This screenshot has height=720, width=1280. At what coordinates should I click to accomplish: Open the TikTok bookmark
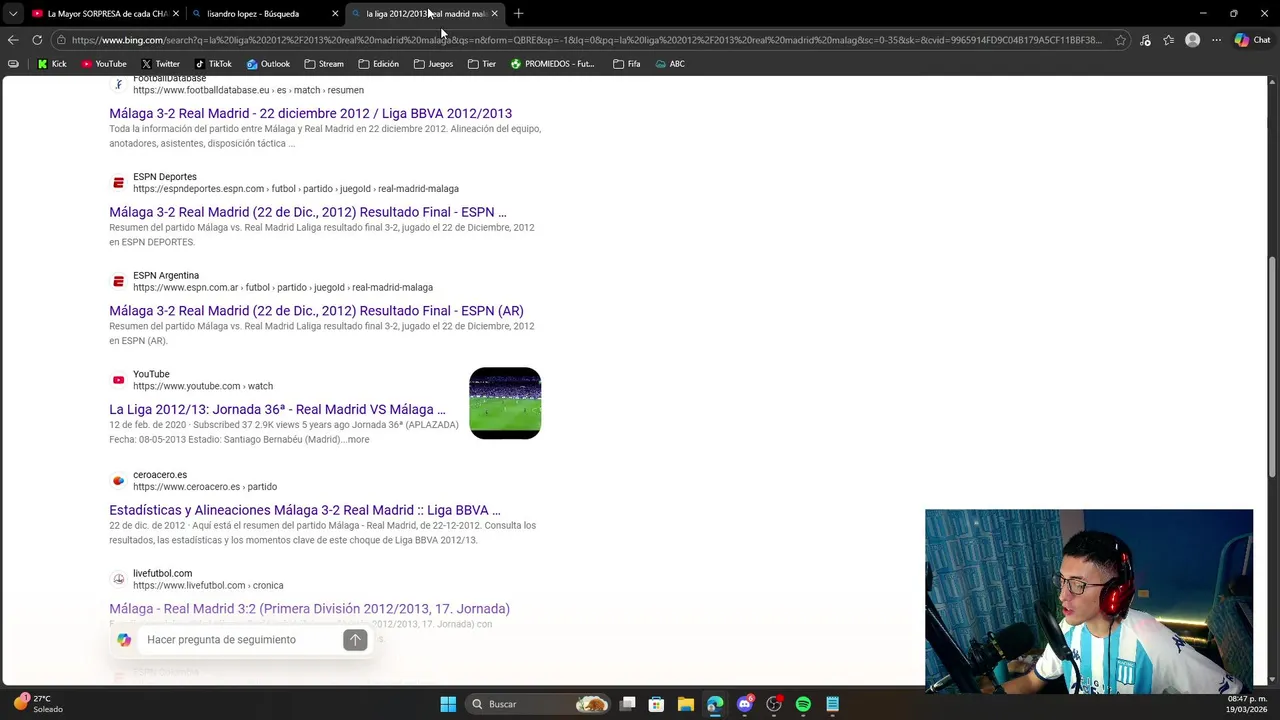pyautogui.click(x=213, y=64)
